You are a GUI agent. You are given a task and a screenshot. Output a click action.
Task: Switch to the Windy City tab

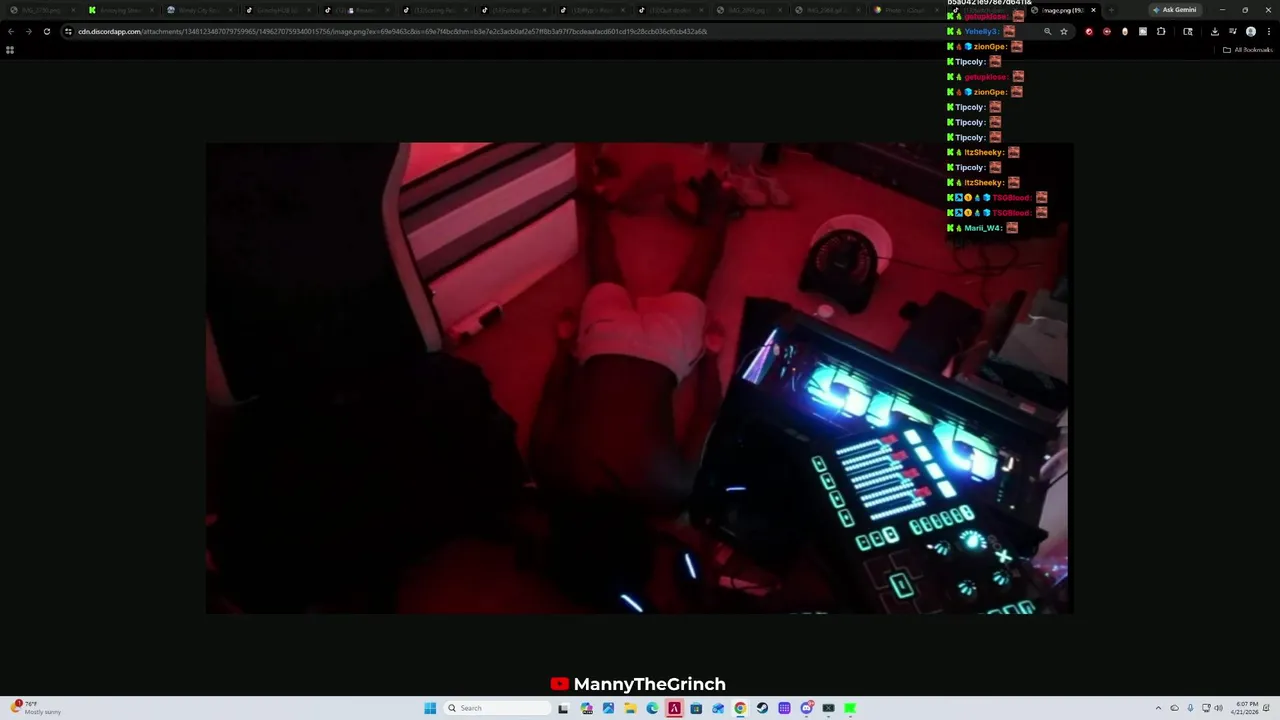[199, 10]
